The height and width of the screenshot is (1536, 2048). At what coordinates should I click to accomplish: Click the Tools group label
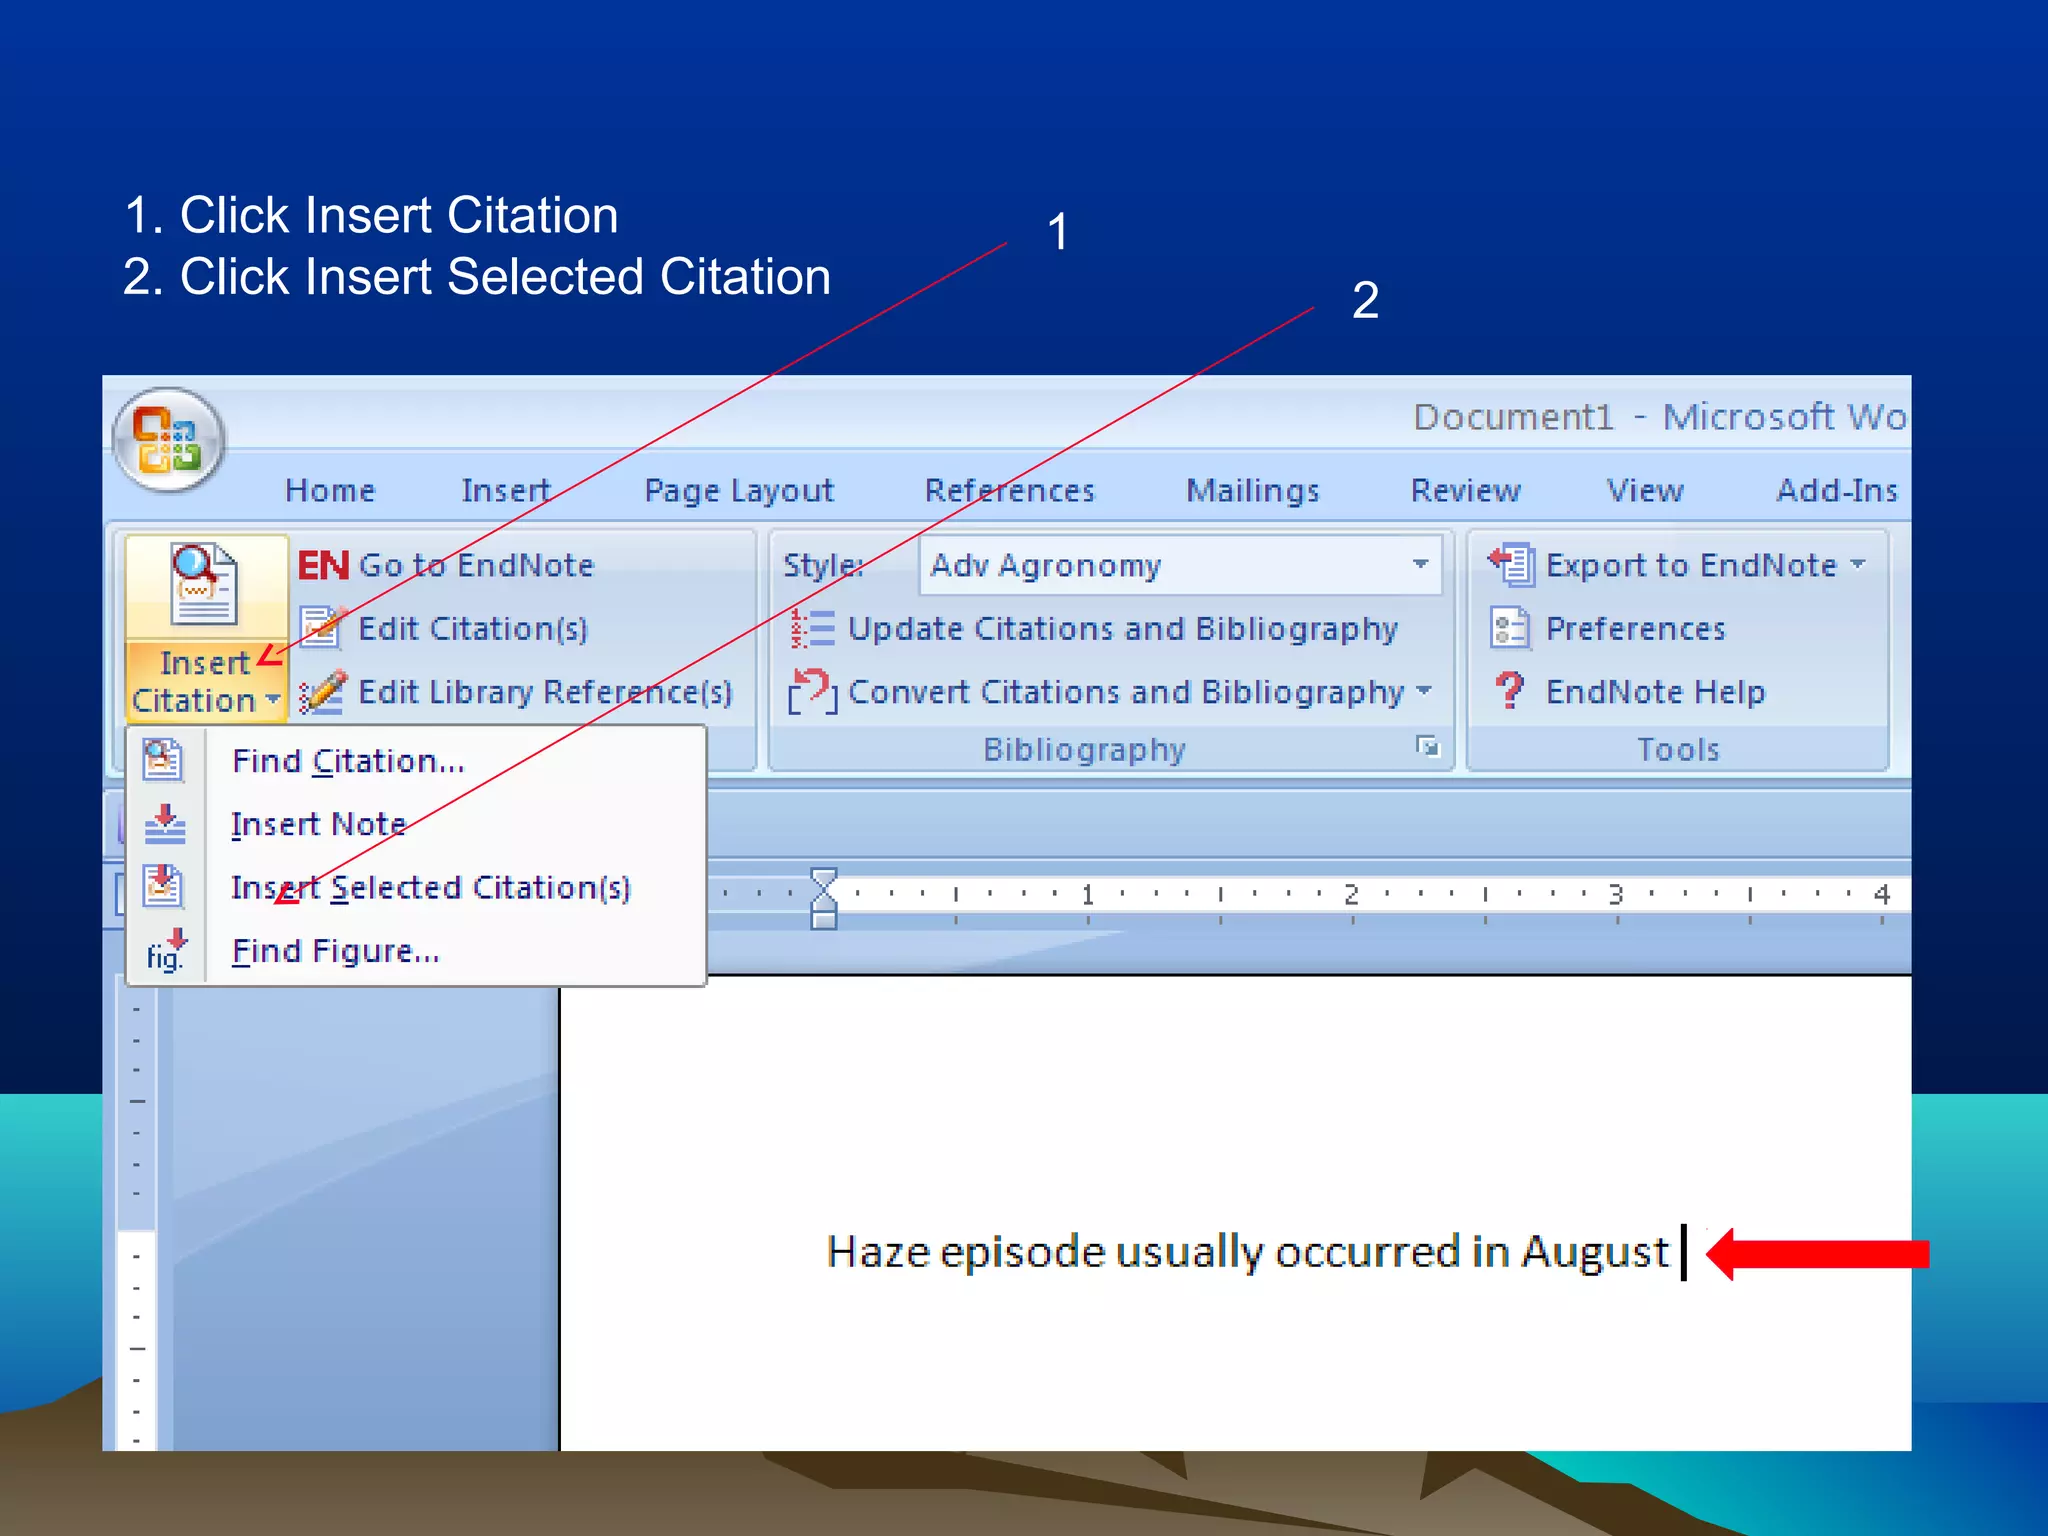[1678, 750]
